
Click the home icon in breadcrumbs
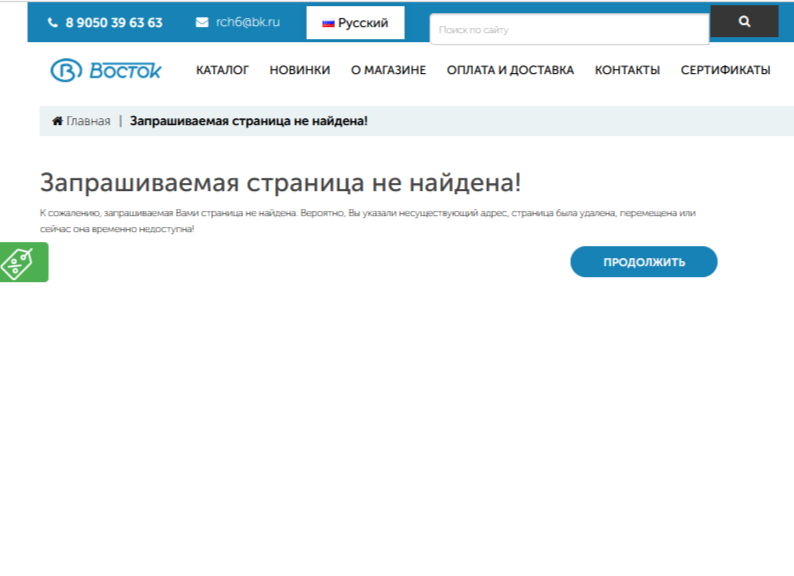[57, 121]
